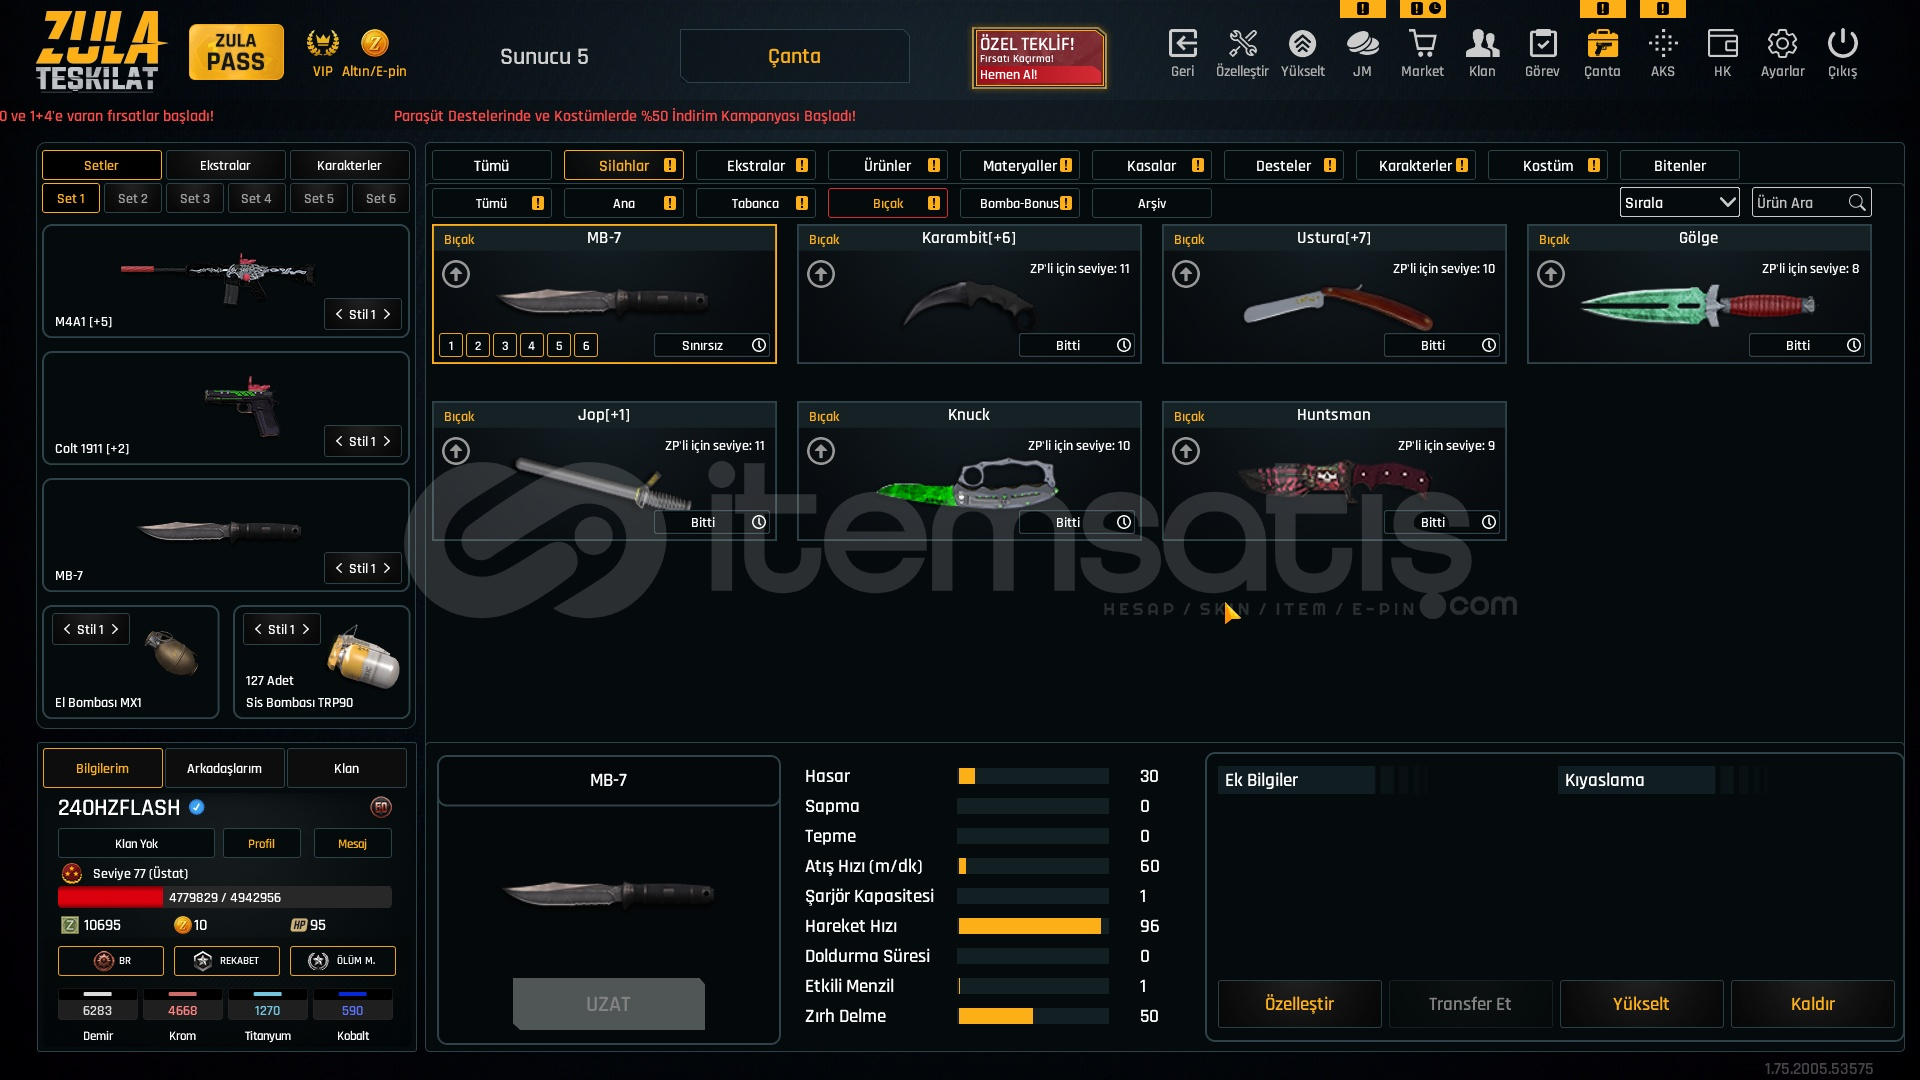Select the BR mode button
This screenshot has height=1080, width=1920.
(110, 961)
